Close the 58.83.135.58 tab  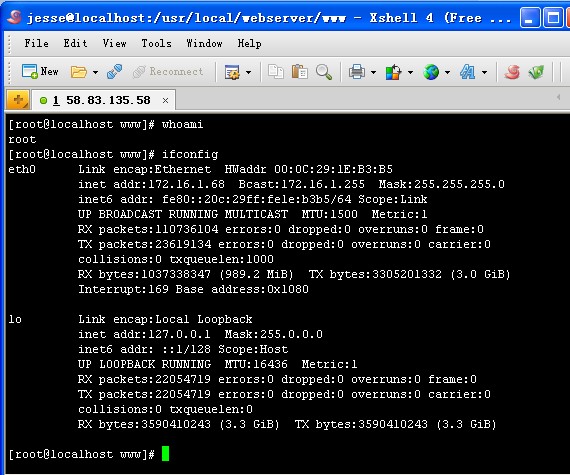[x=165, y=100]
